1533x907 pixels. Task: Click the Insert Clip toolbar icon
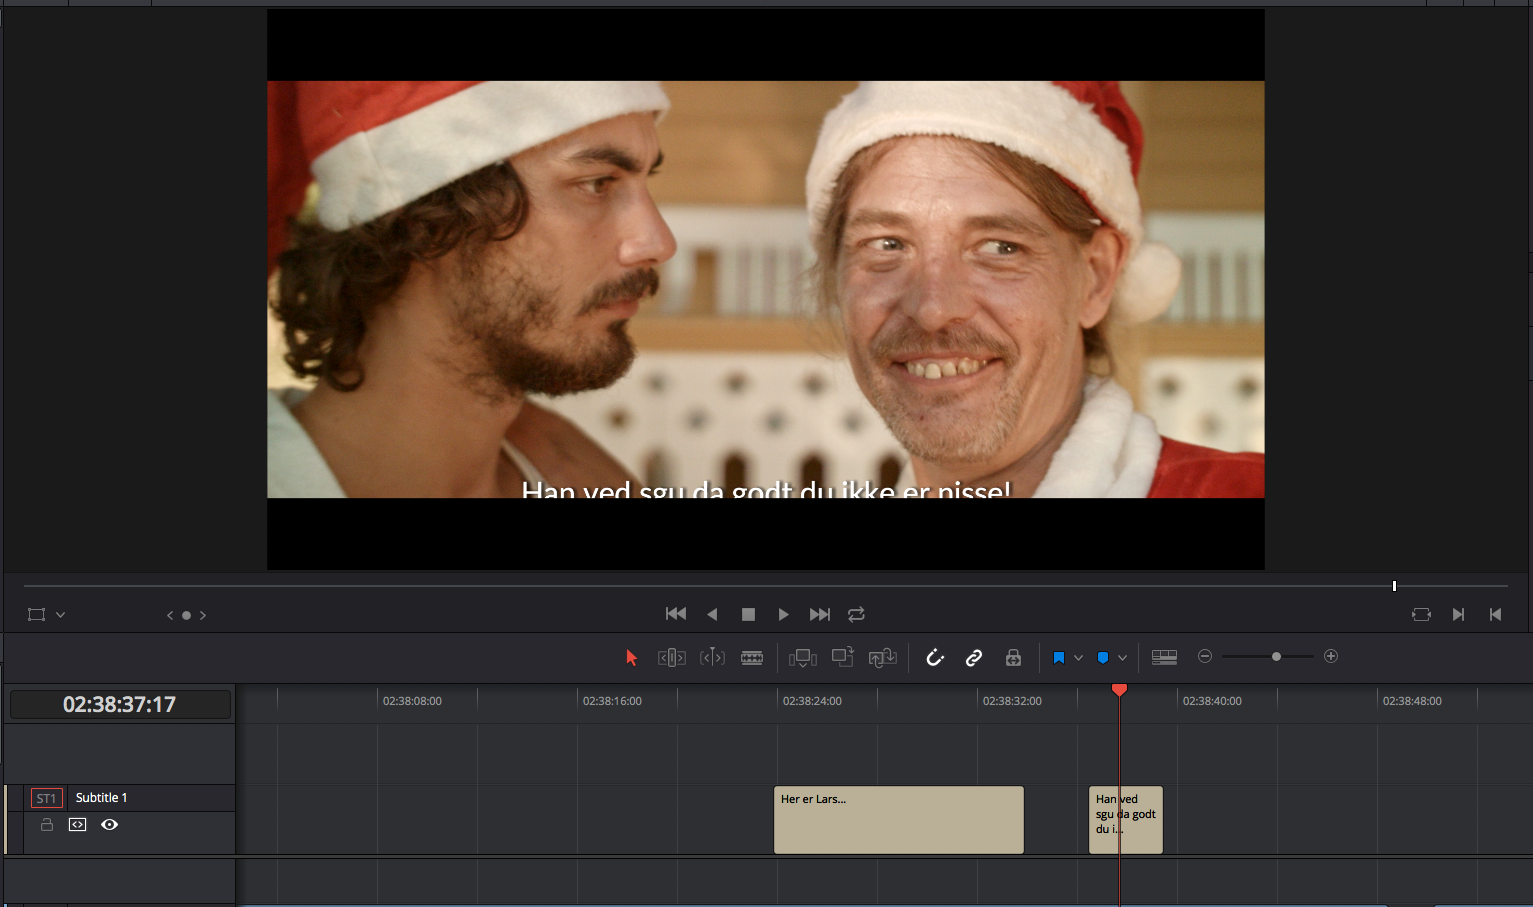(802, 657)
